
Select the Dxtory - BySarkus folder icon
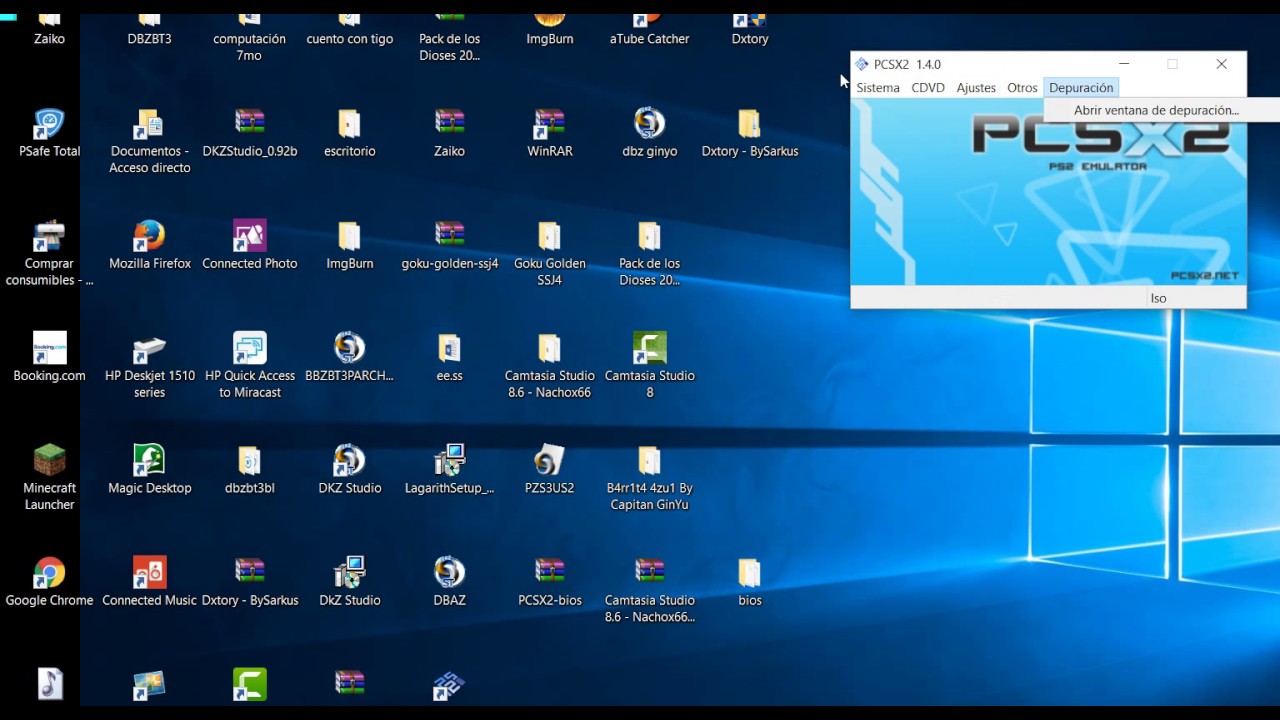point(750,134)
